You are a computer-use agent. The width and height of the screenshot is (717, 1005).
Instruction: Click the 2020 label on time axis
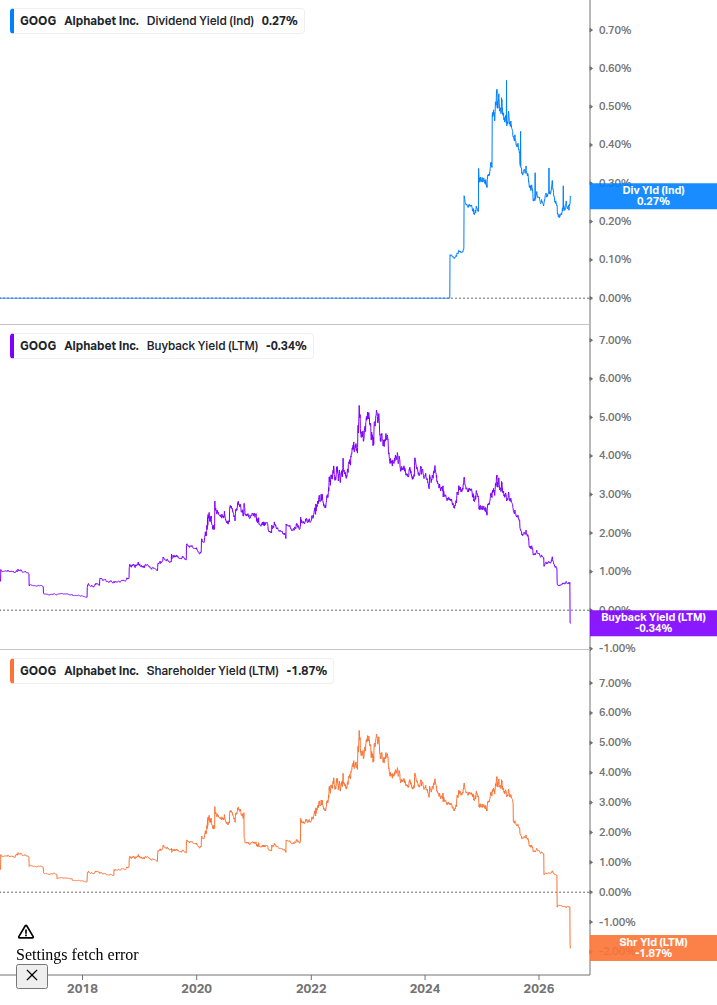pyautogui.click(x=197, y=988)
